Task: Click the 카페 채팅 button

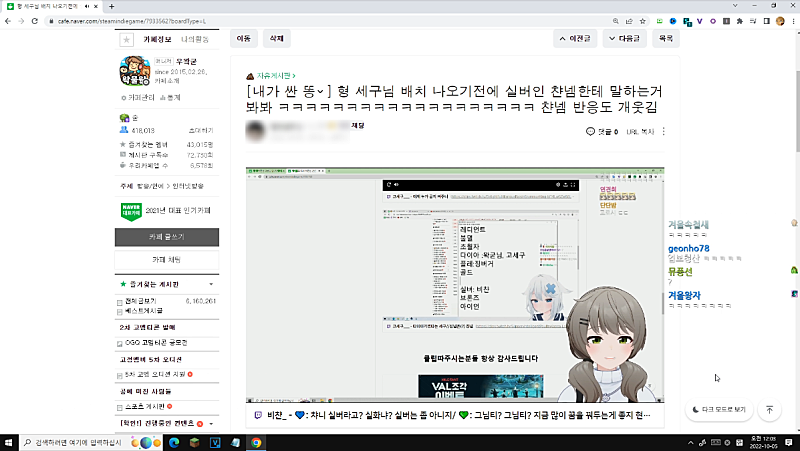Action: (167, 260)
